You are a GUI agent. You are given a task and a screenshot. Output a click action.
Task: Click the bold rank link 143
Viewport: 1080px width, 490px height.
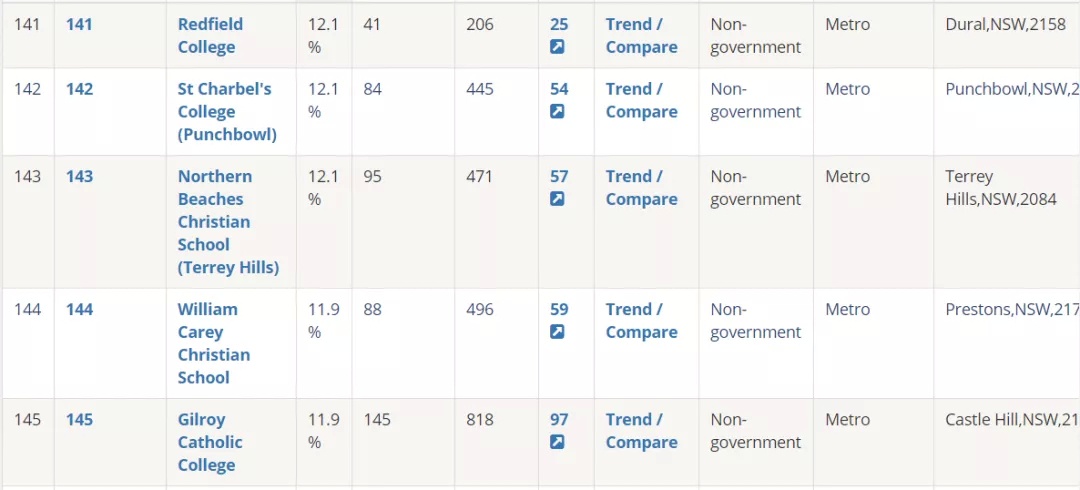tap(79, 177)
